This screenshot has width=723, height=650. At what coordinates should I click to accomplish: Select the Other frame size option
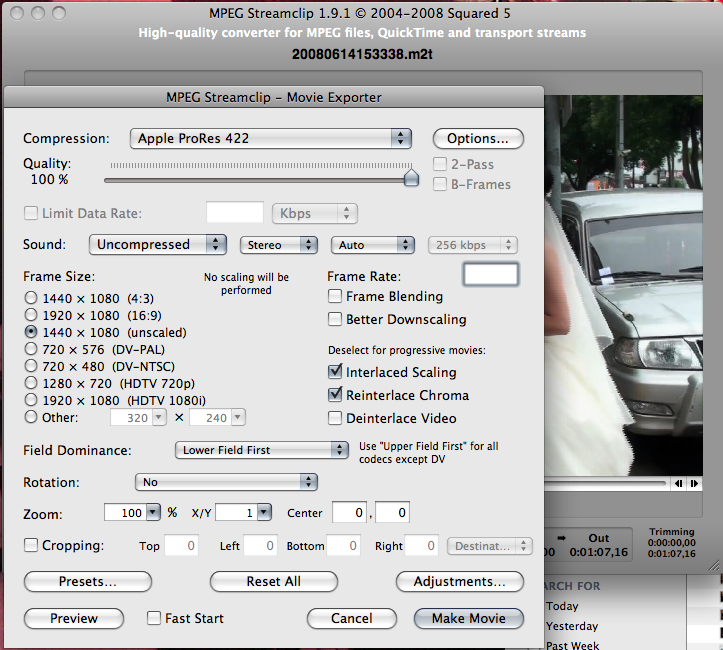point(31,417)
